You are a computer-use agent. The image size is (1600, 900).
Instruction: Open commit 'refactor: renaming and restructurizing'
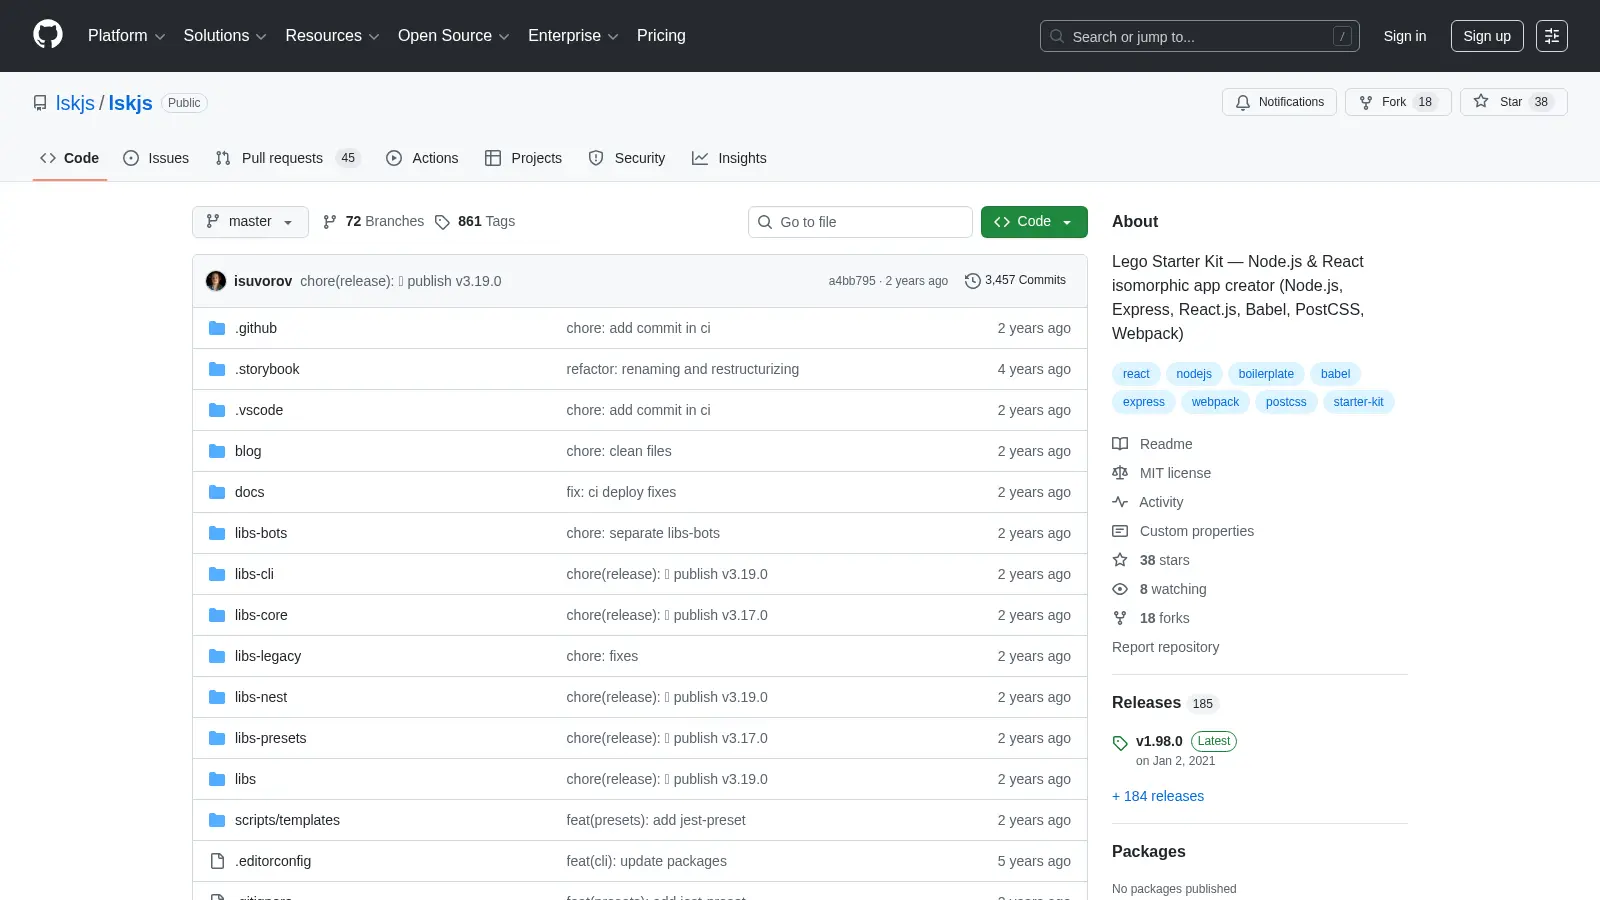[683, 369]
